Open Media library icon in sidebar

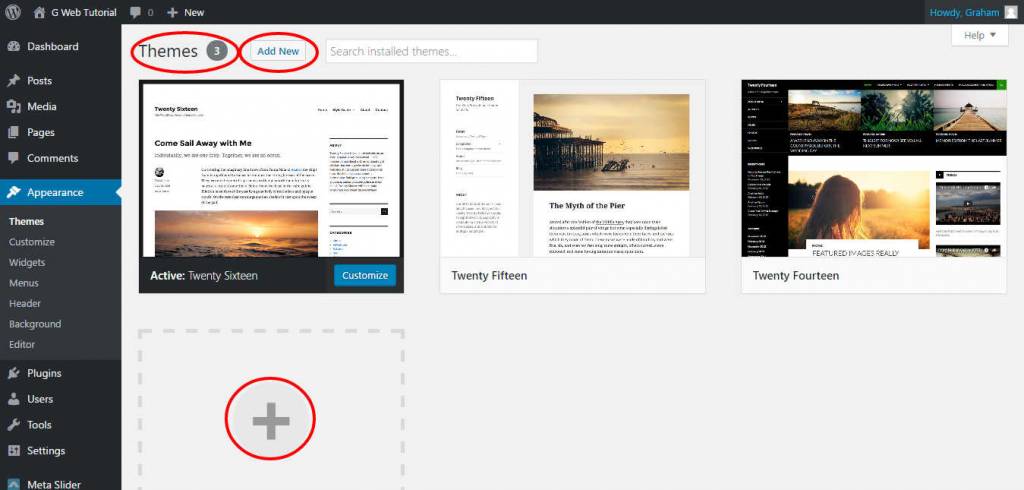tap(13, 107)
